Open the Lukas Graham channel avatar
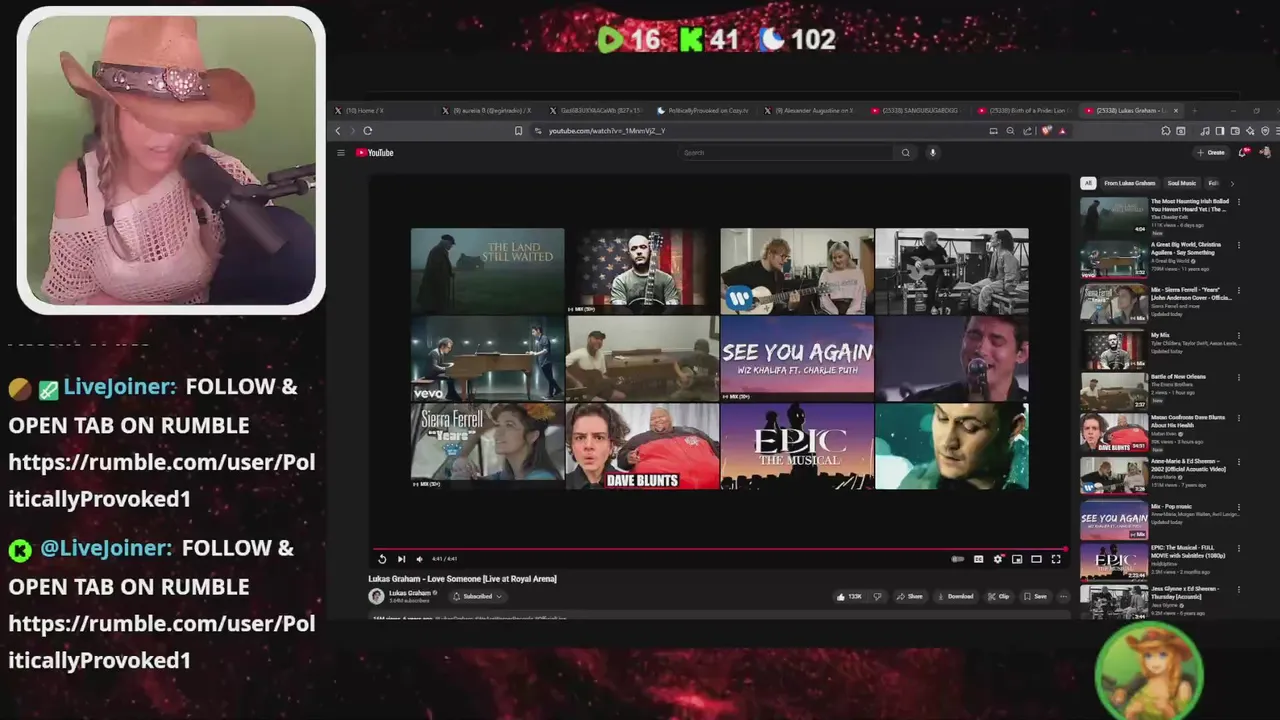 point(377,596)
